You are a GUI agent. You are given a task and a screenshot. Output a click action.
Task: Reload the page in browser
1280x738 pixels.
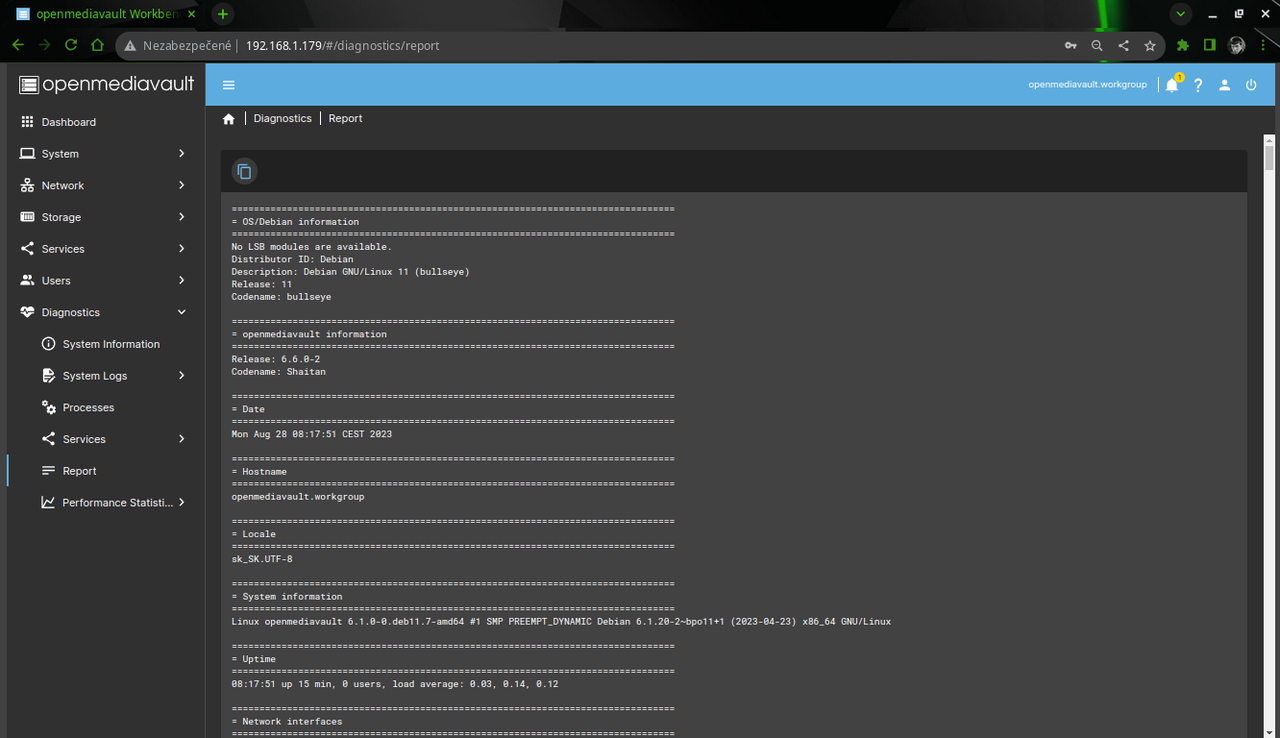point(71,45)
